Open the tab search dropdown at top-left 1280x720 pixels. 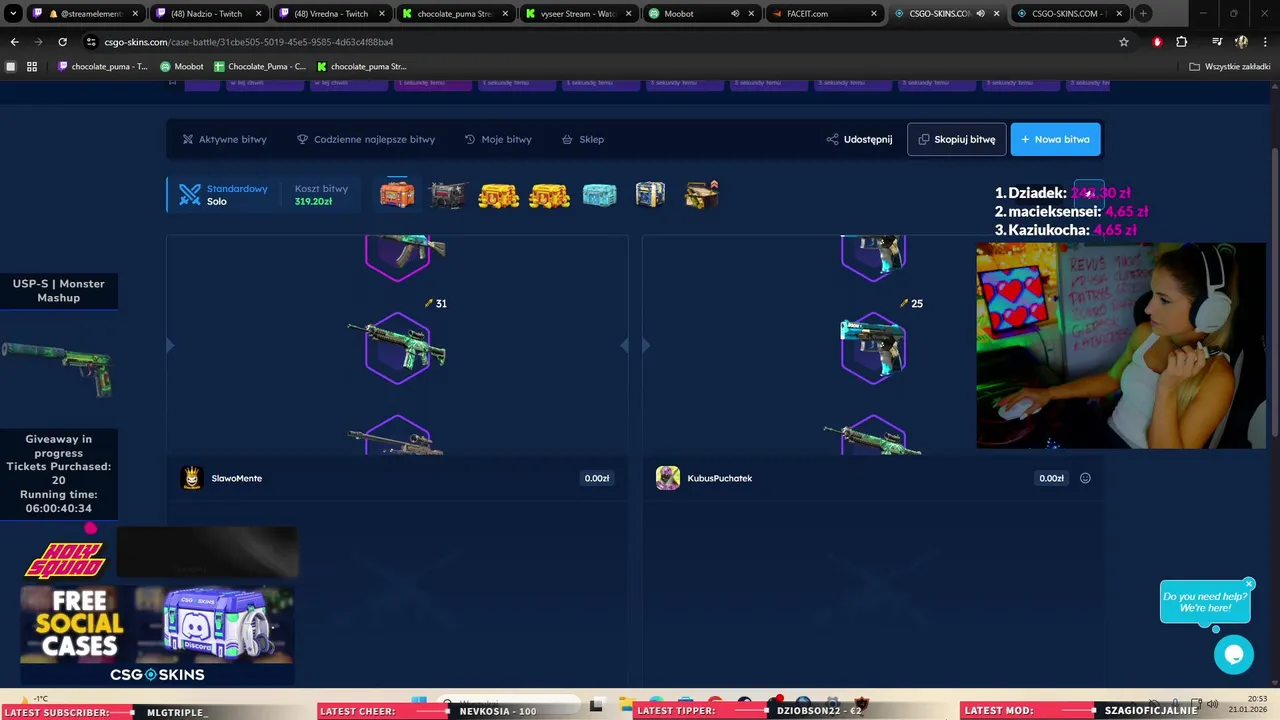pos(13,13)
